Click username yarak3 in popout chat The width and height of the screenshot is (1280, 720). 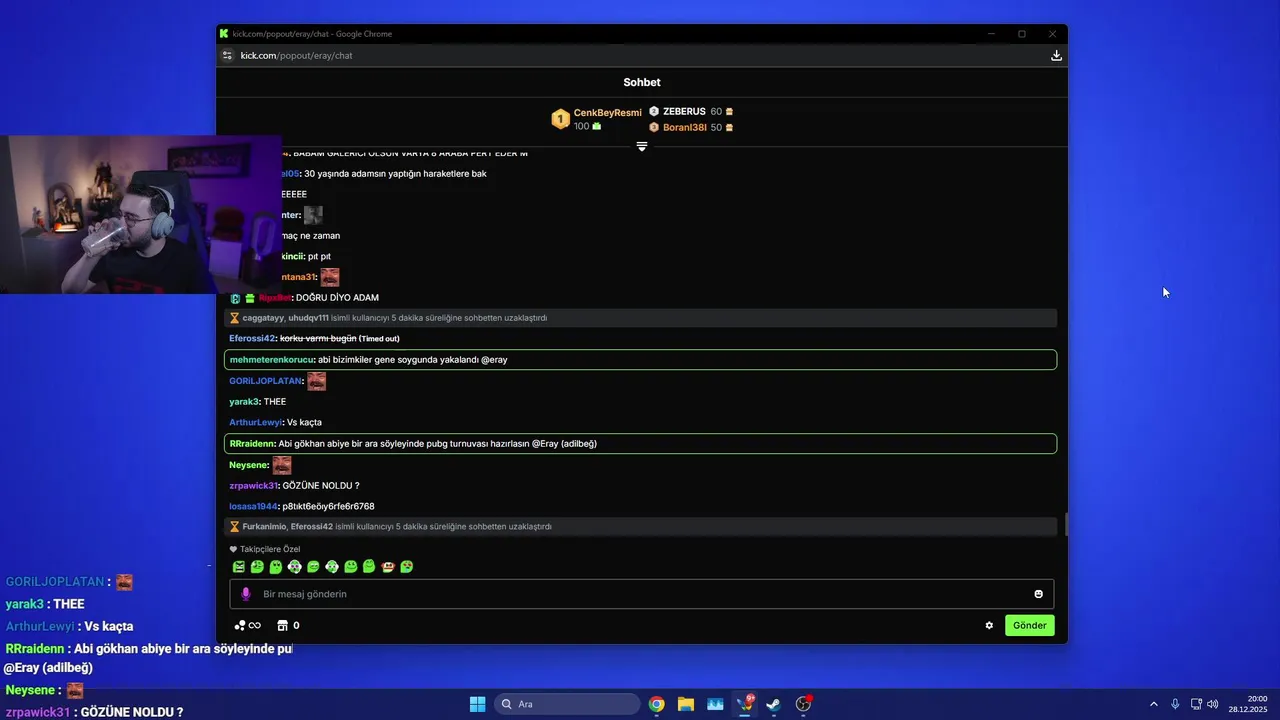pos(243,402)
